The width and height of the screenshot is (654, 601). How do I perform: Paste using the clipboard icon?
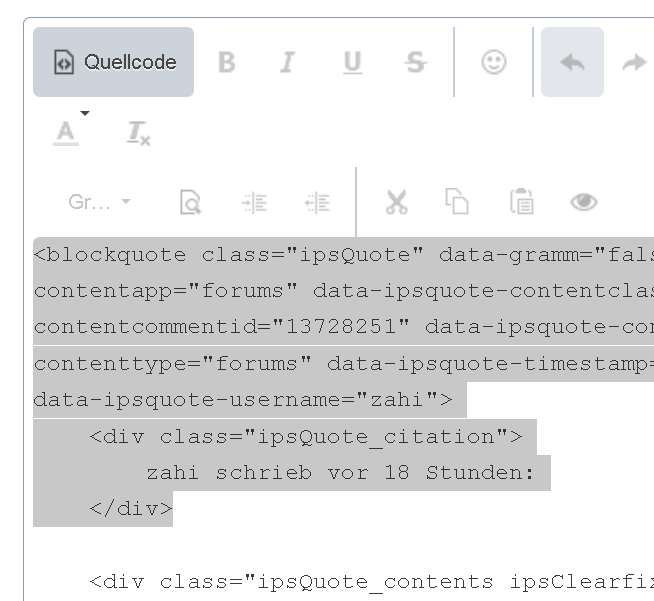click(x=521, y=202)
